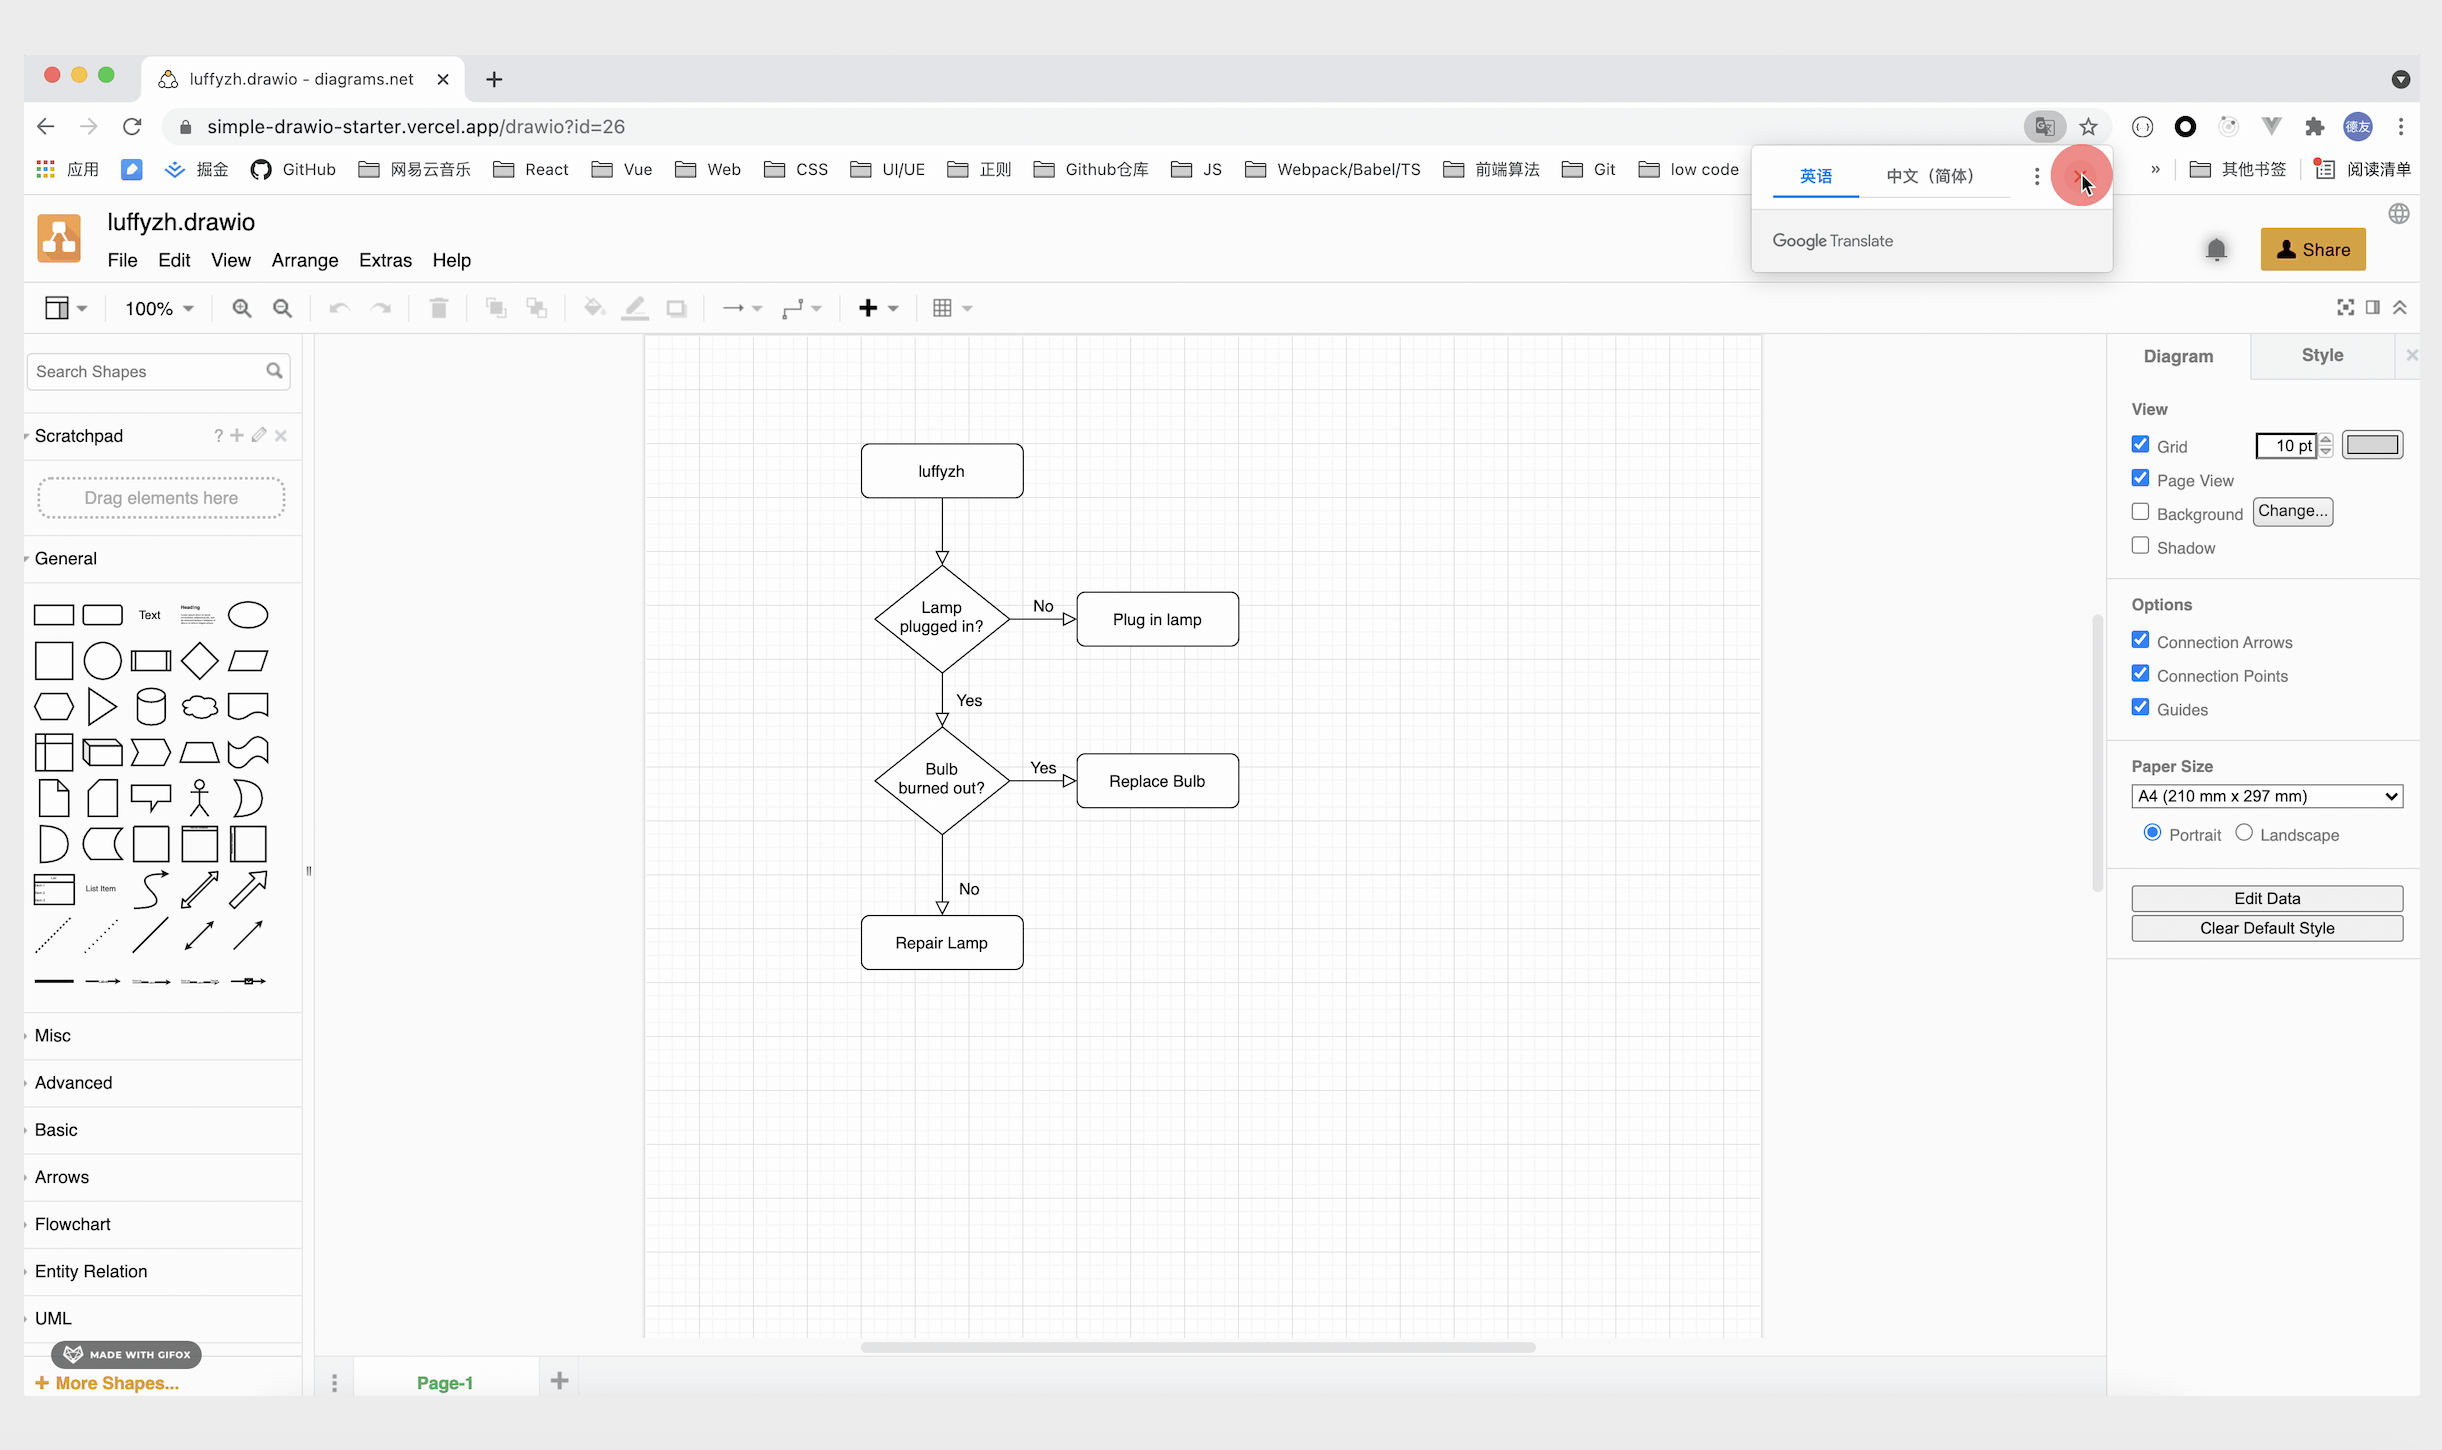Click the fill color bucket icon
The image size is (2442, 1450).
594,308
